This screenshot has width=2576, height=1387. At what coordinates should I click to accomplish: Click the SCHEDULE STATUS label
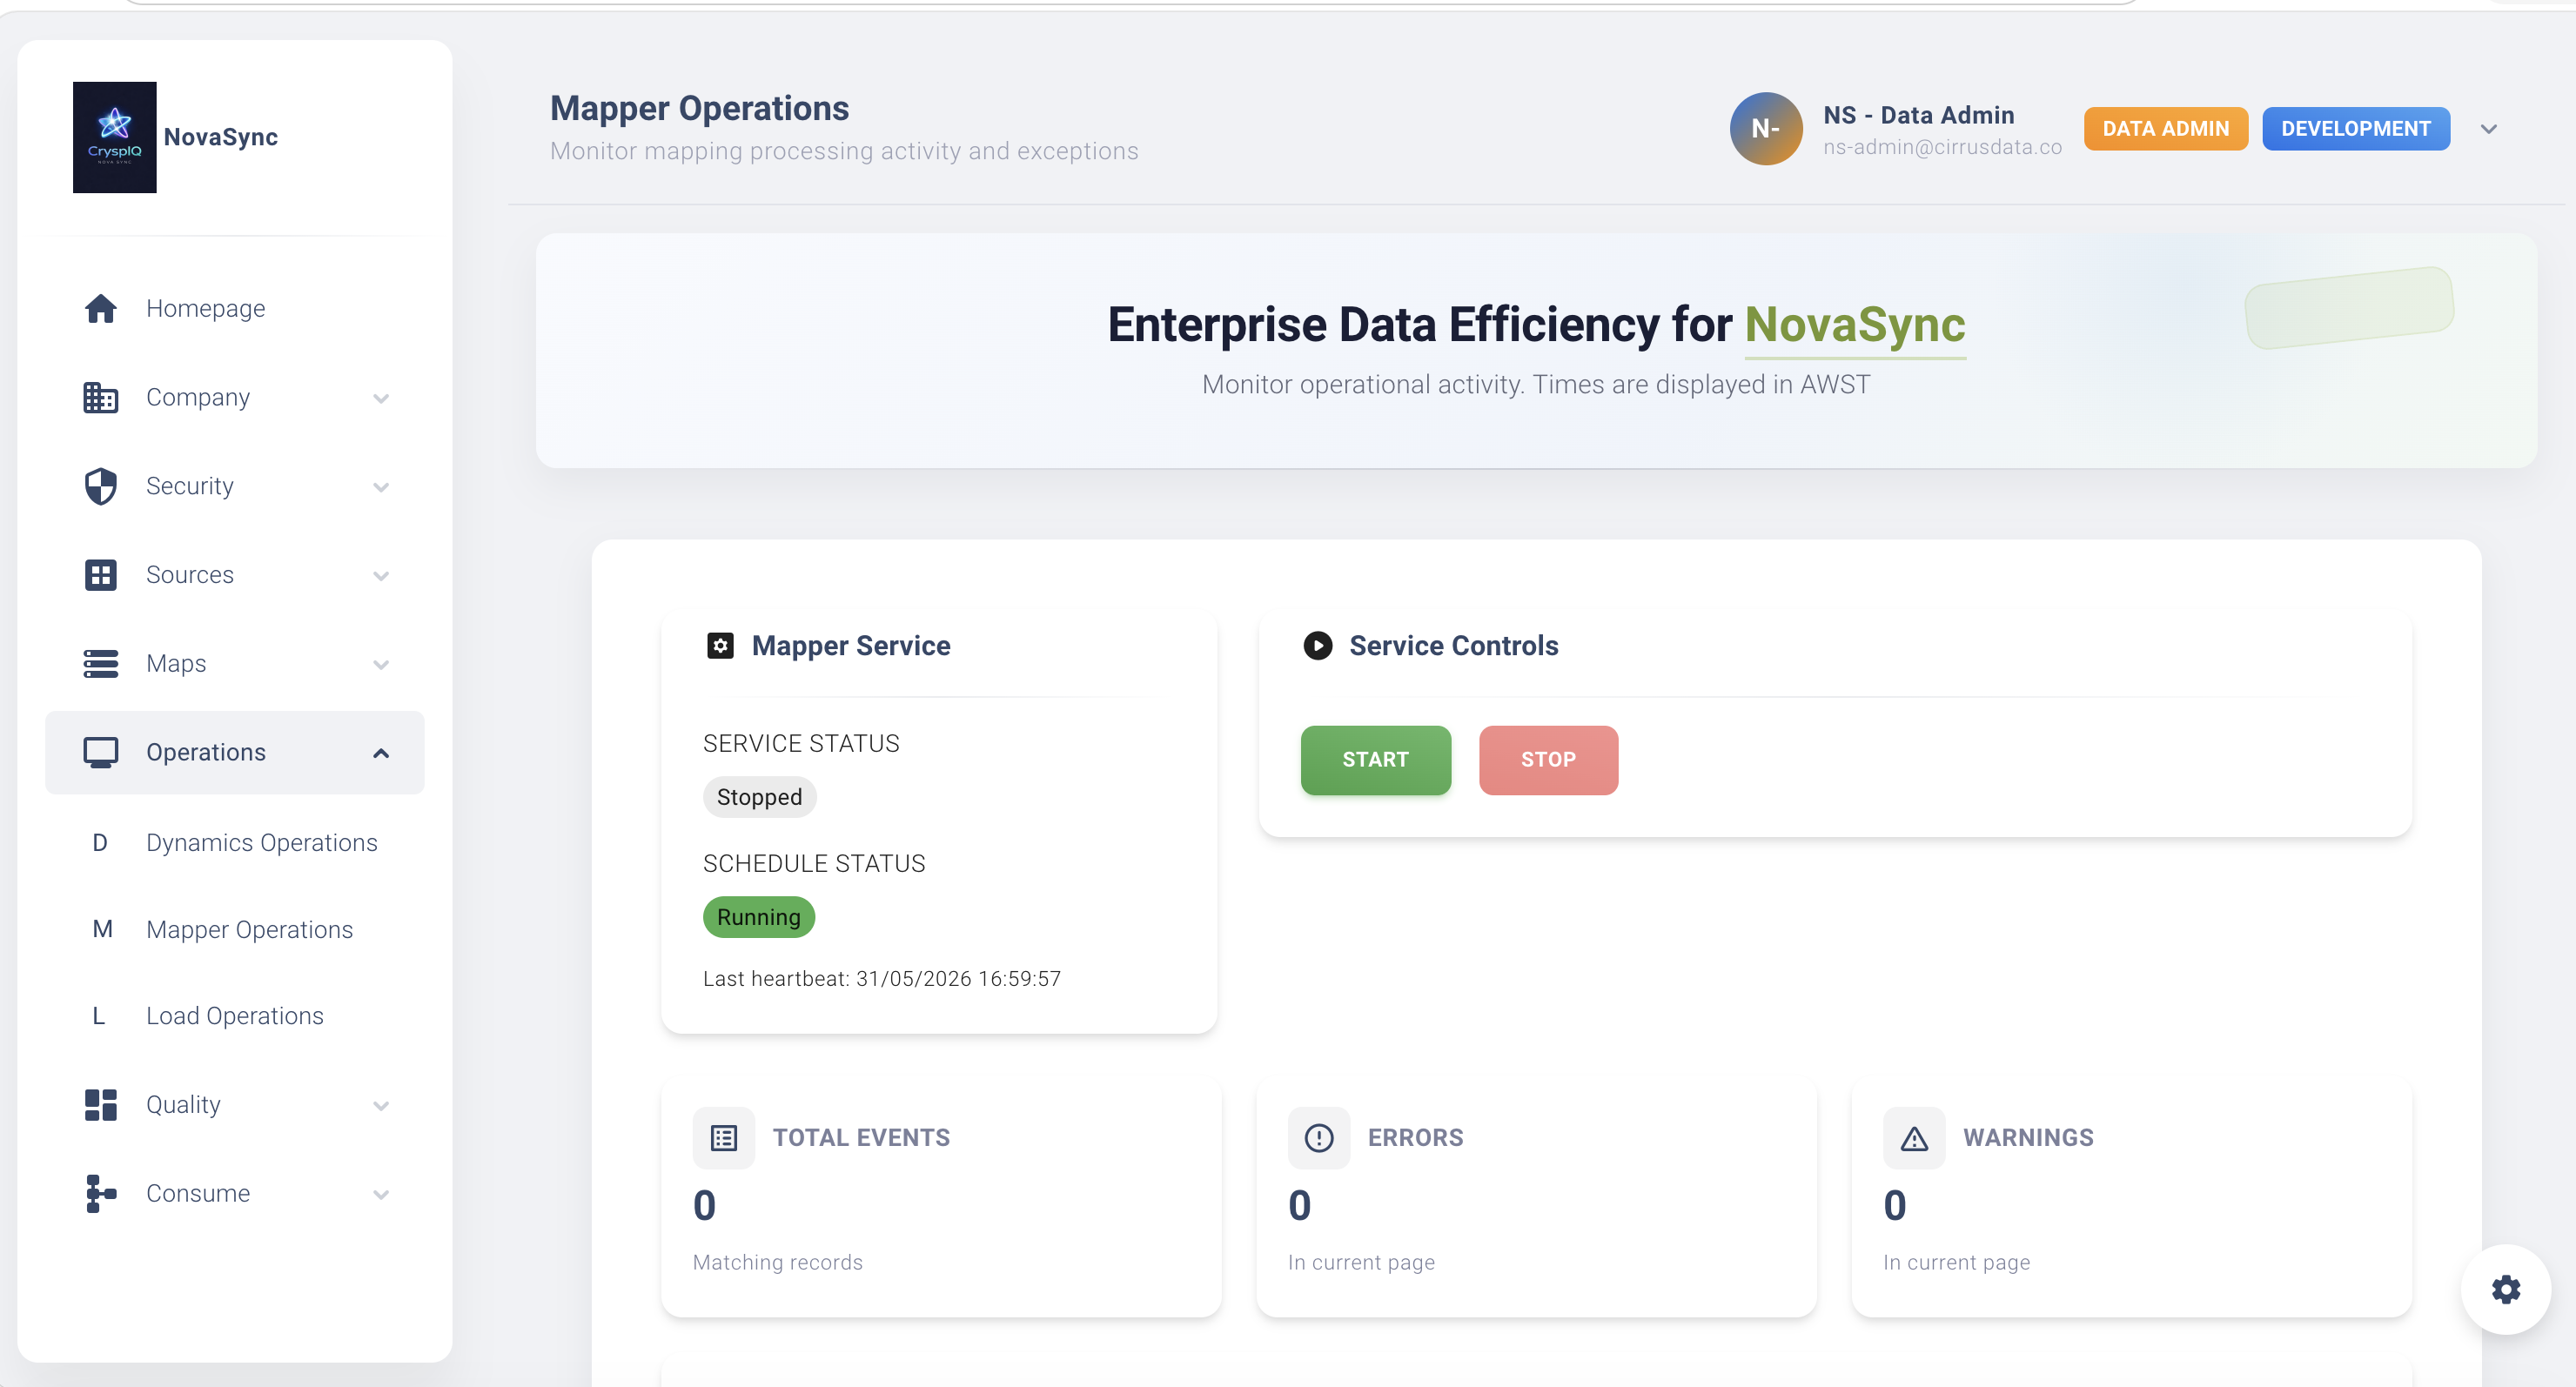pyautogui.click(x=814, y=864)
